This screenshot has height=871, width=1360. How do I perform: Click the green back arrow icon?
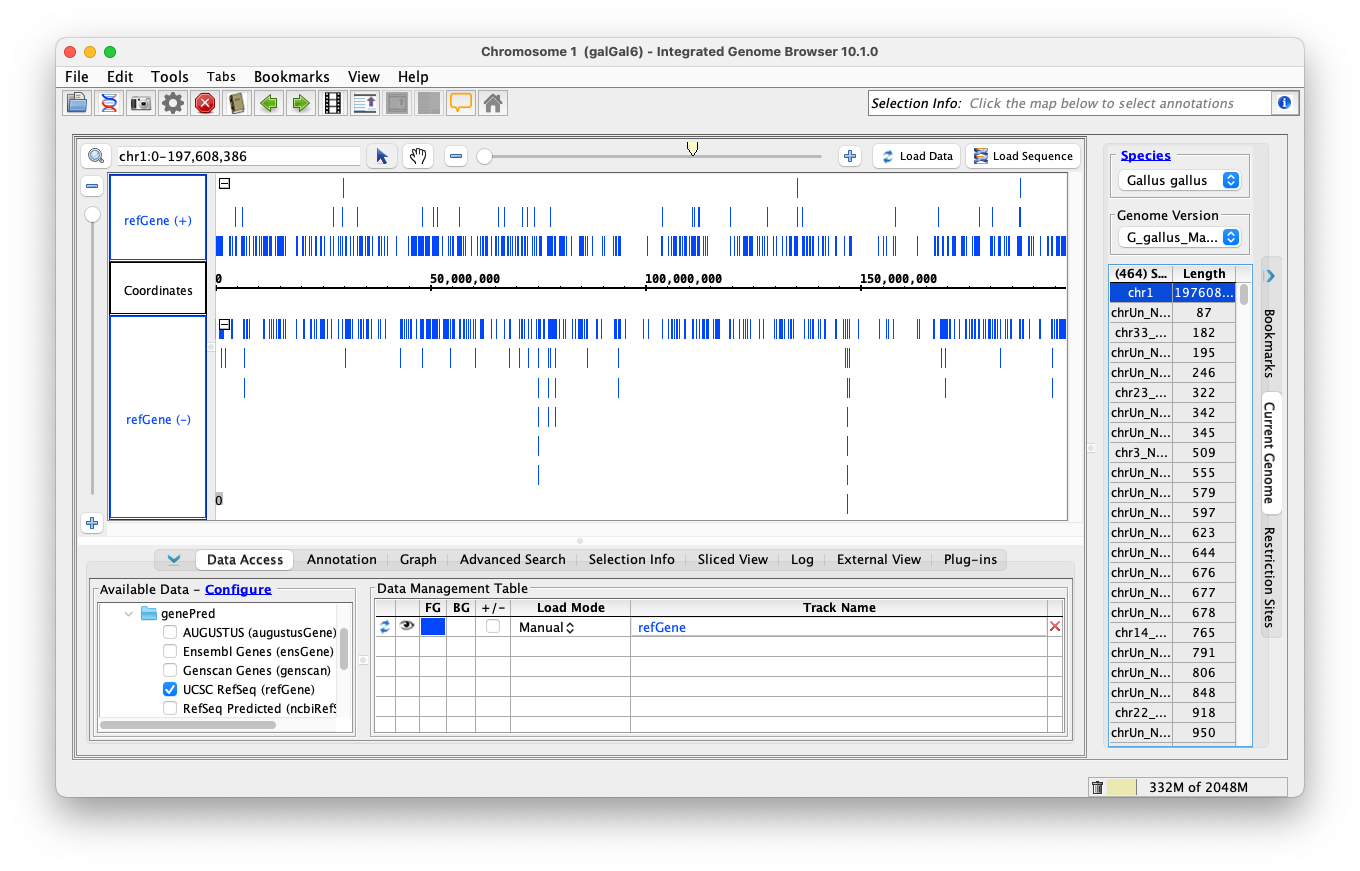268,103
